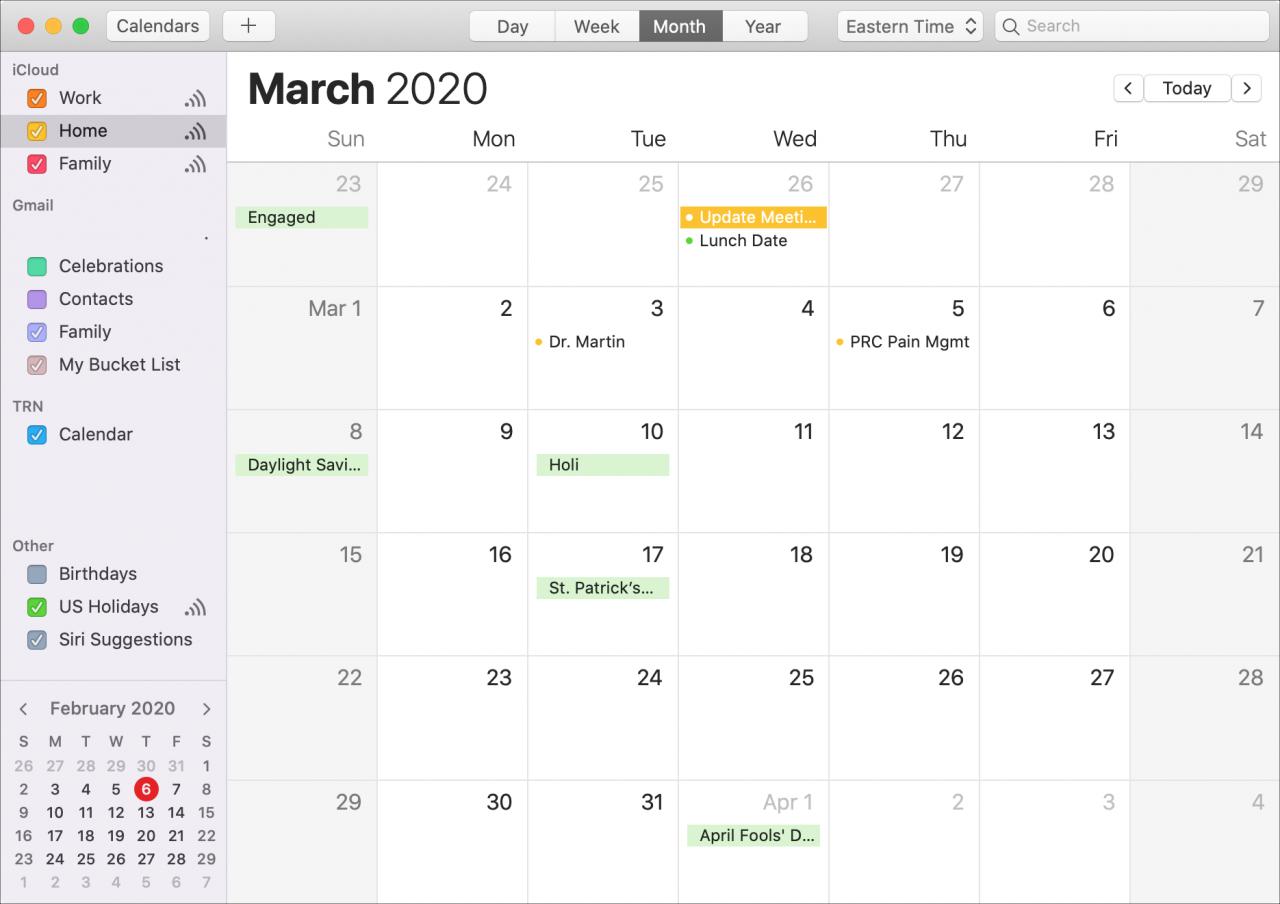Open the Eastern Time zone dropdown
Screen dimensions: 1280x904
click(910, 26)
